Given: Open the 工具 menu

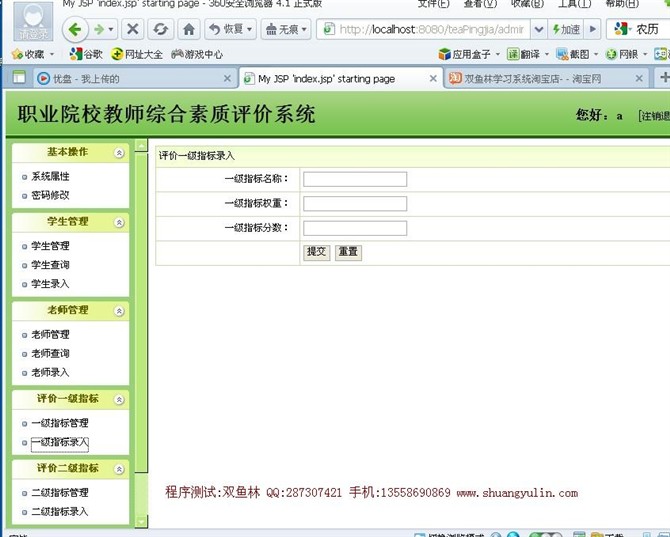Looking at the screenshot, I should tap(575, 4).
